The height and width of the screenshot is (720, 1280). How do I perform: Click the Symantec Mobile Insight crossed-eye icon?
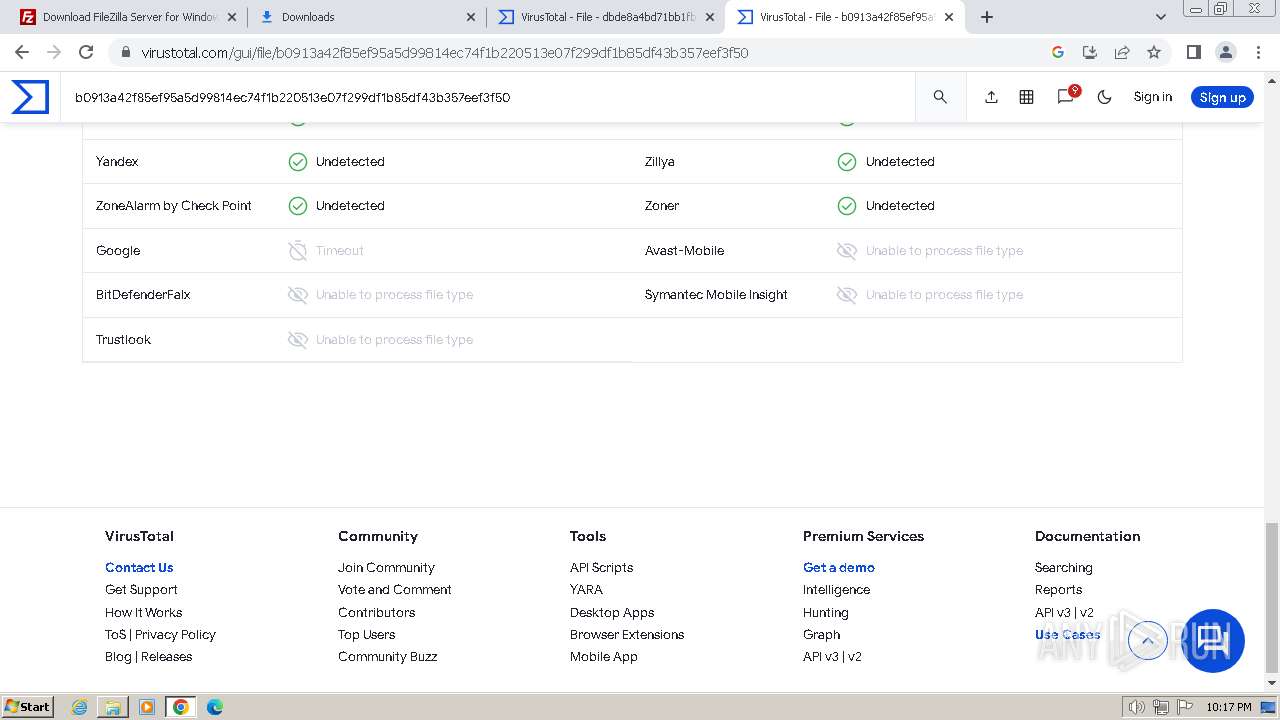847,295
